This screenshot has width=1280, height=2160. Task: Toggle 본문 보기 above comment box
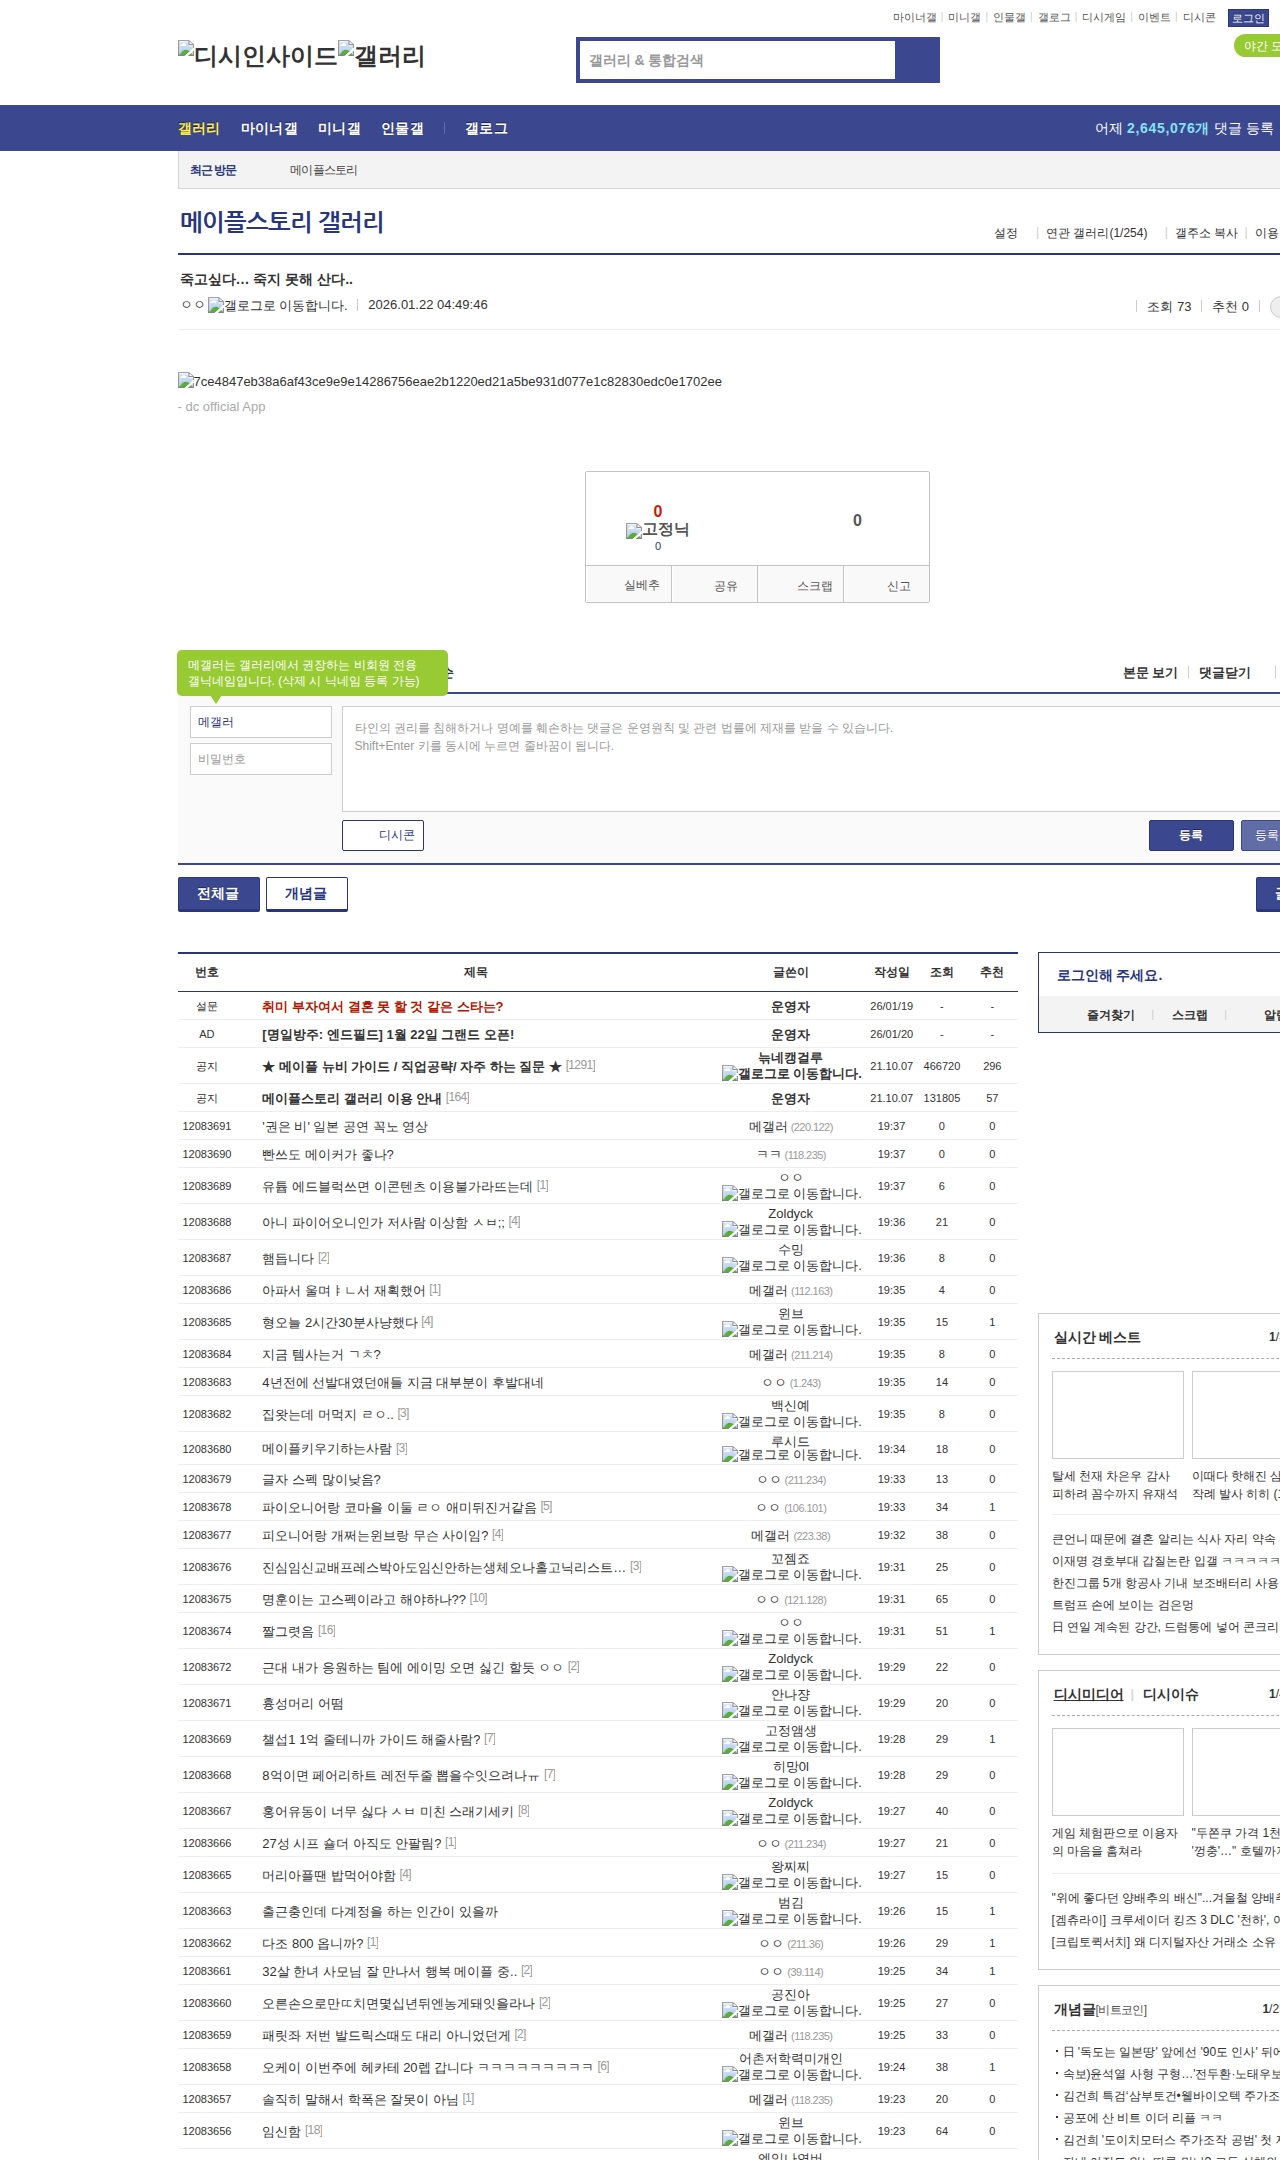click(x=1149, y=673)
